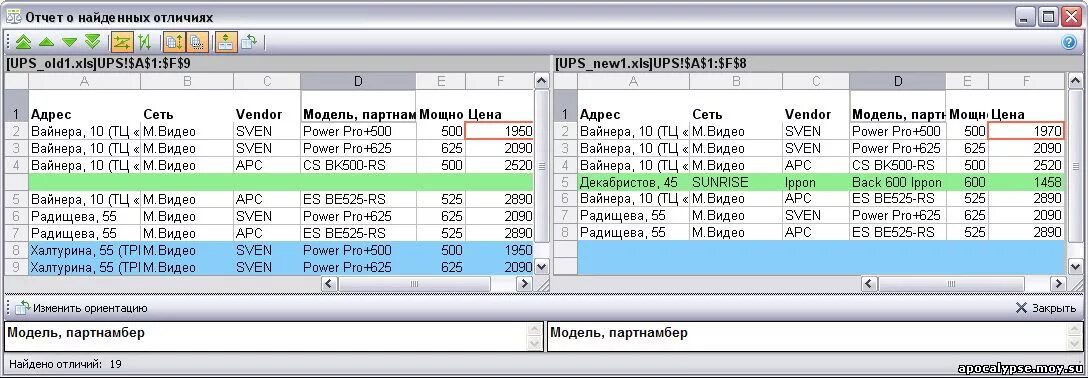Click 'Халтурина, 55' cell in left row 8

click(x=85, y=250)
